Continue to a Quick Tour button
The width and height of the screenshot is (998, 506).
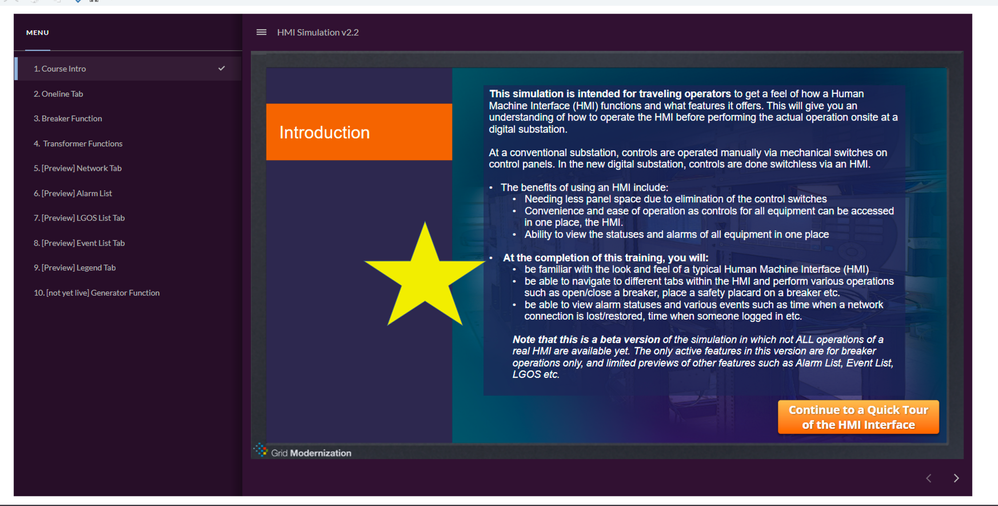[858, 417]
